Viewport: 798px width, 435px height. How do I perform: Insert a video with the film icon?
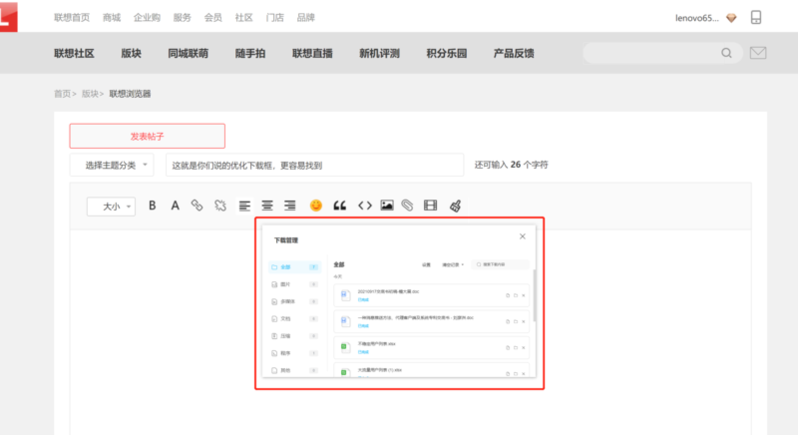pyautogui.click(x=430, y=206)
